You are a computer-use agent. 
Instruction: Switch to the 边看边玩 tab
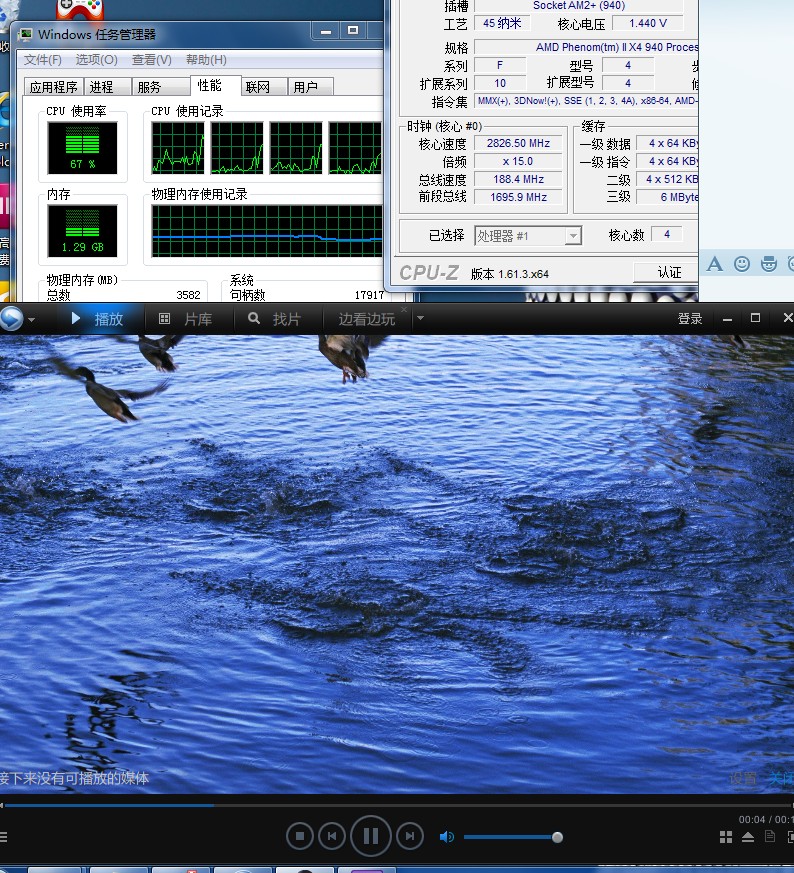click(x=366, y=319)
